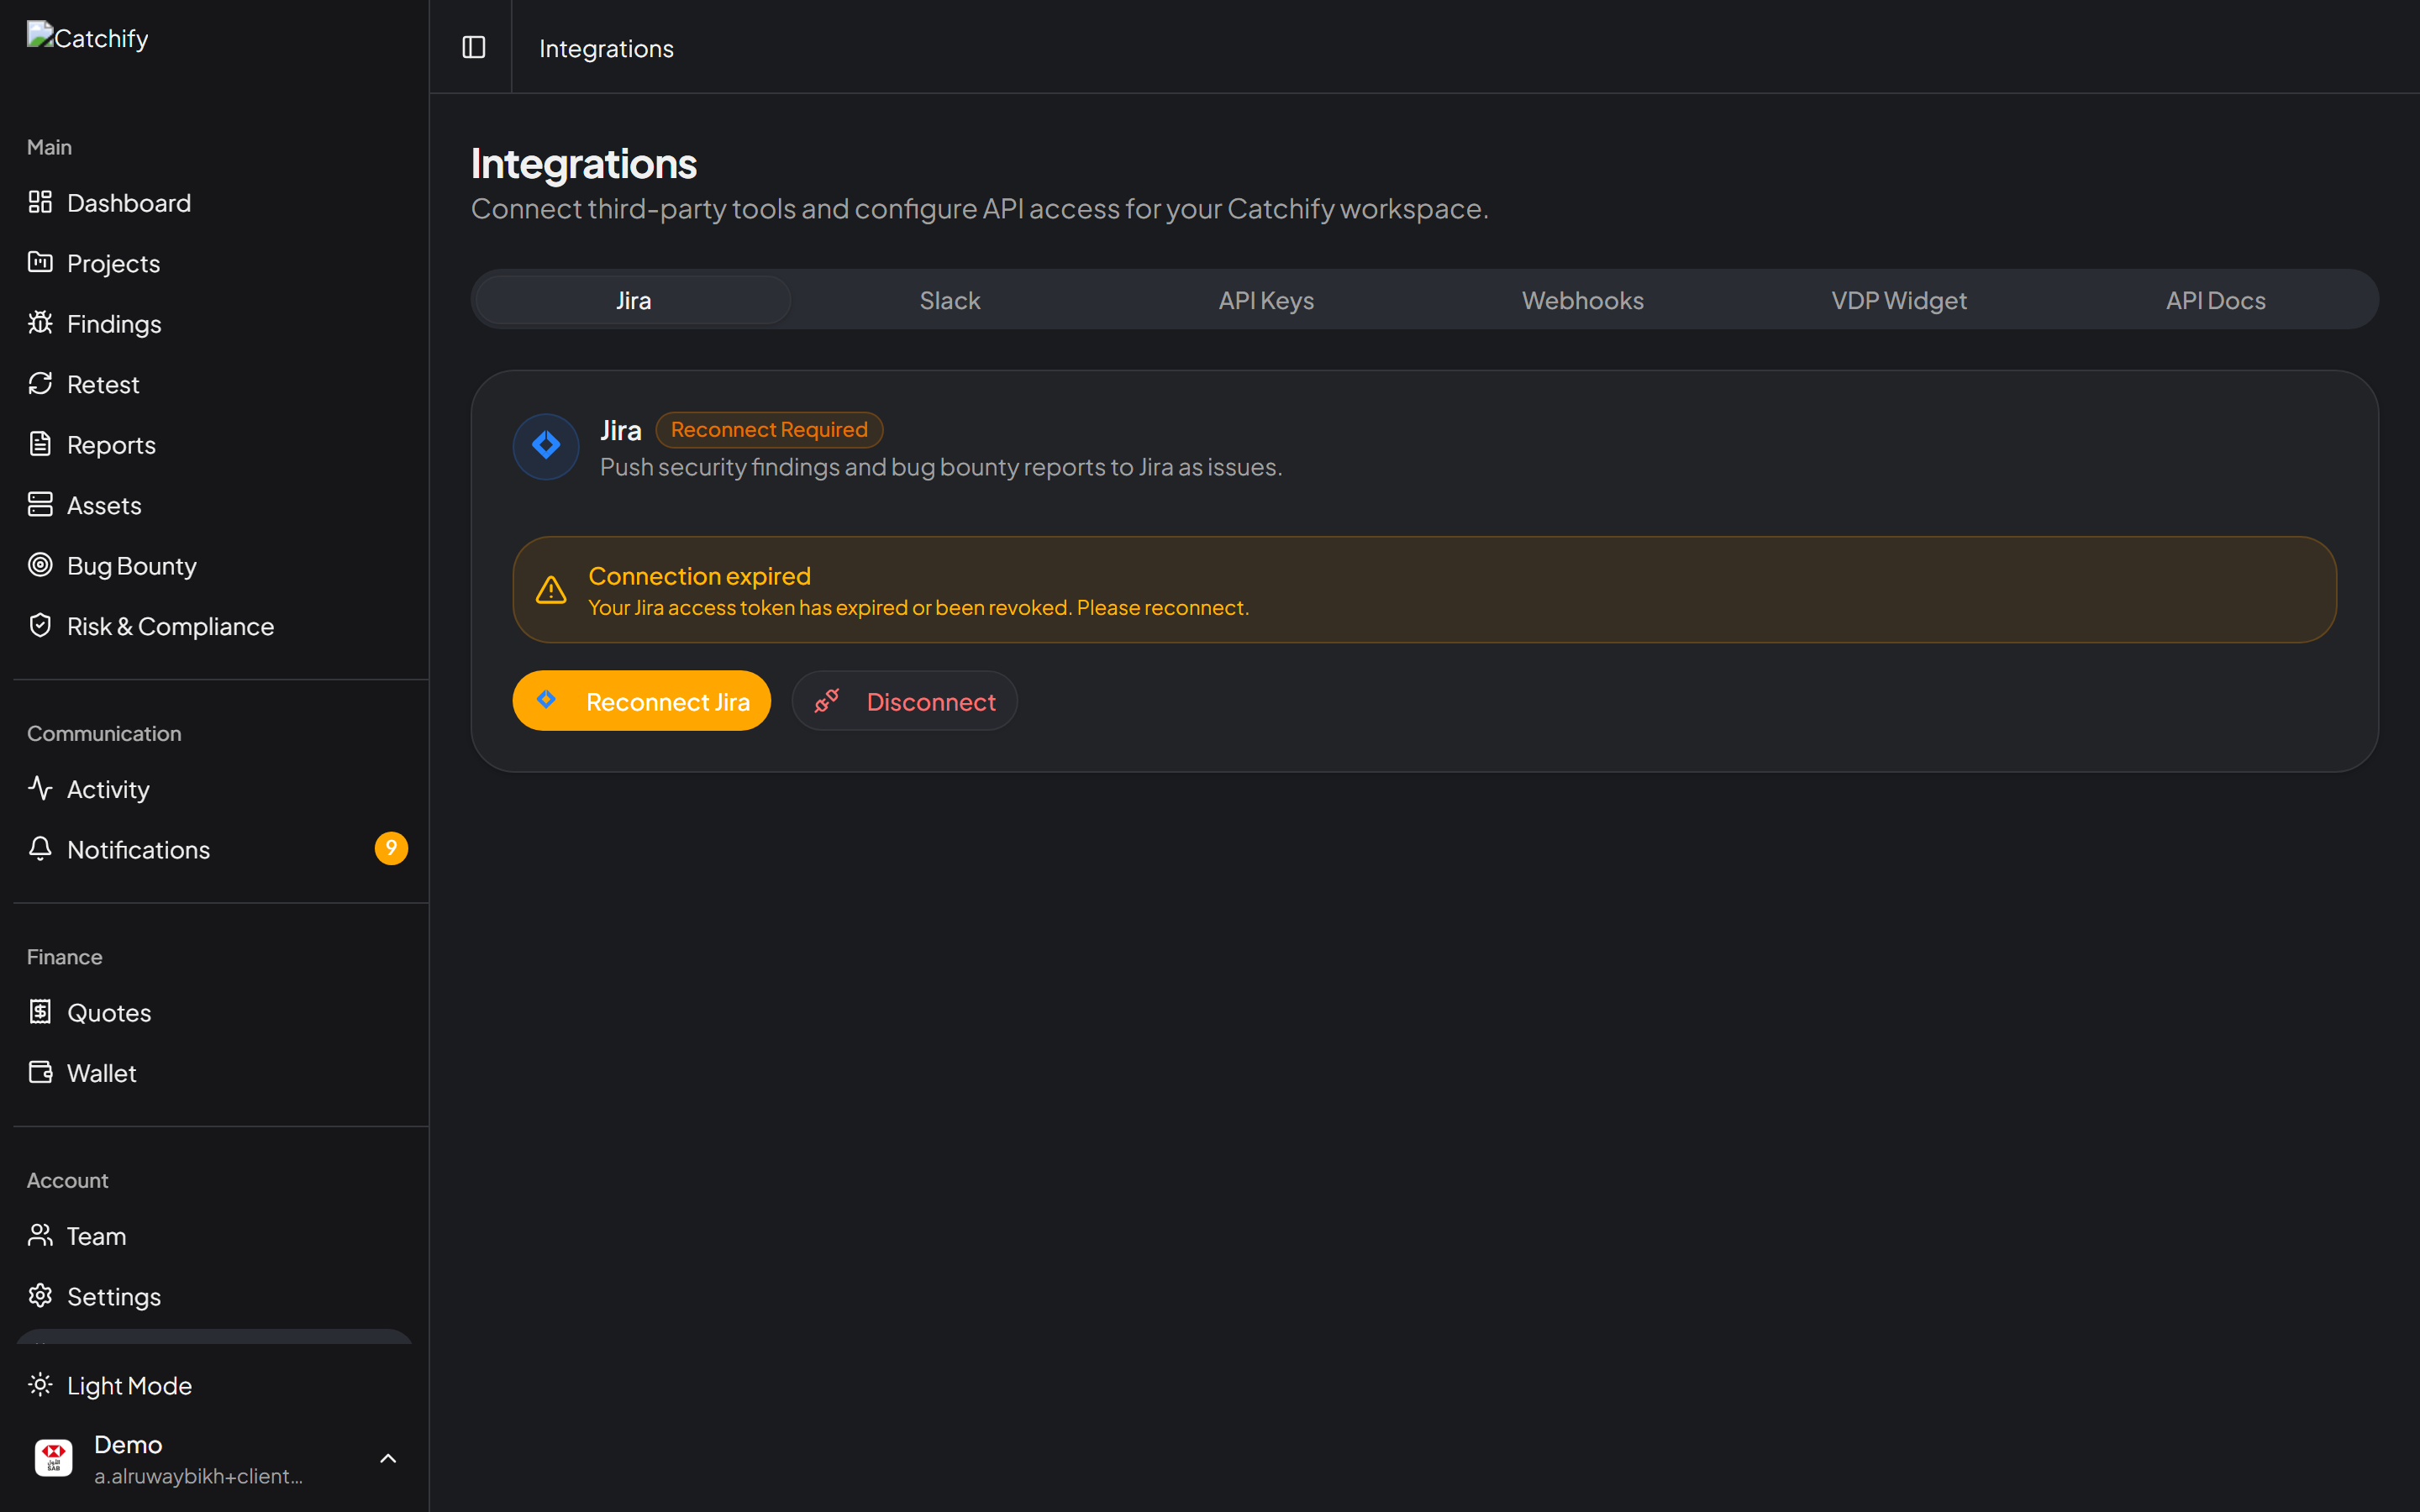Click the Reconnect Jira button
Image resolution: width=2420 pixels, height=1512 pixels.
tap(642, 700)
